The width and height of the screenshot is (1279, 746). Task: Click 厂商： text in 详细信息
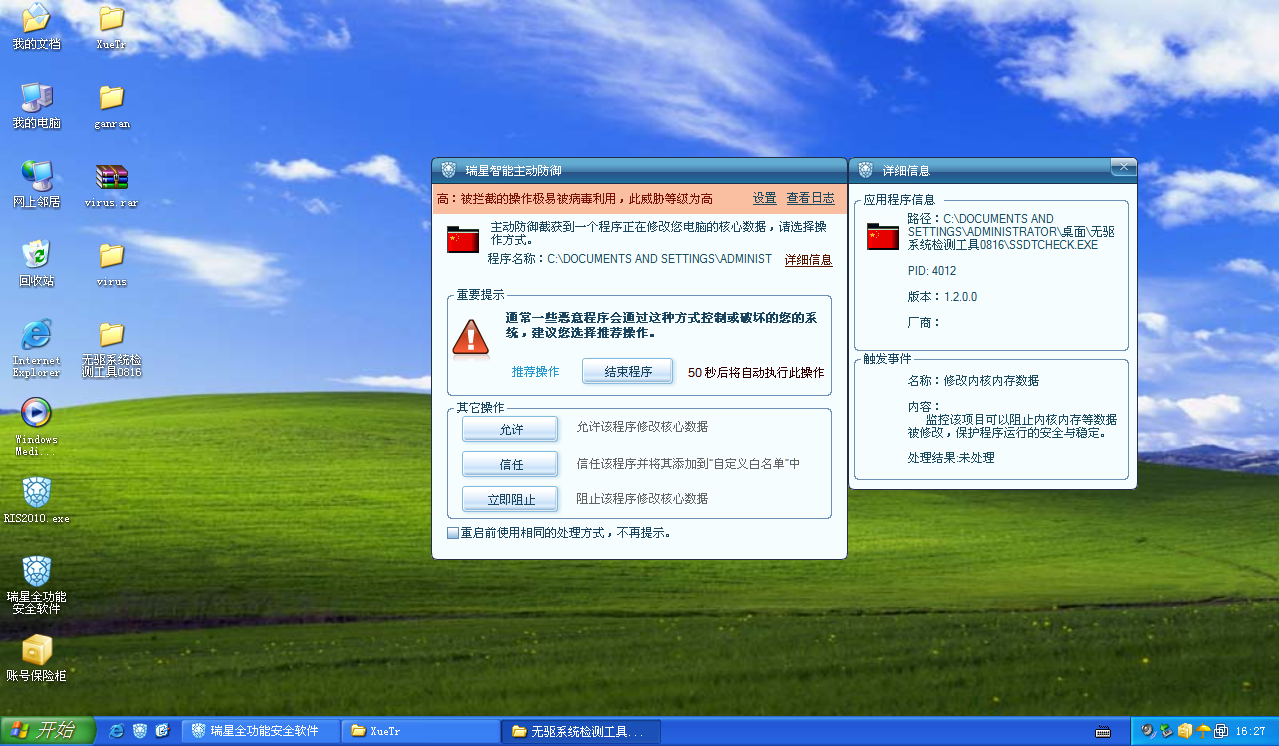(x=924, y=323)
